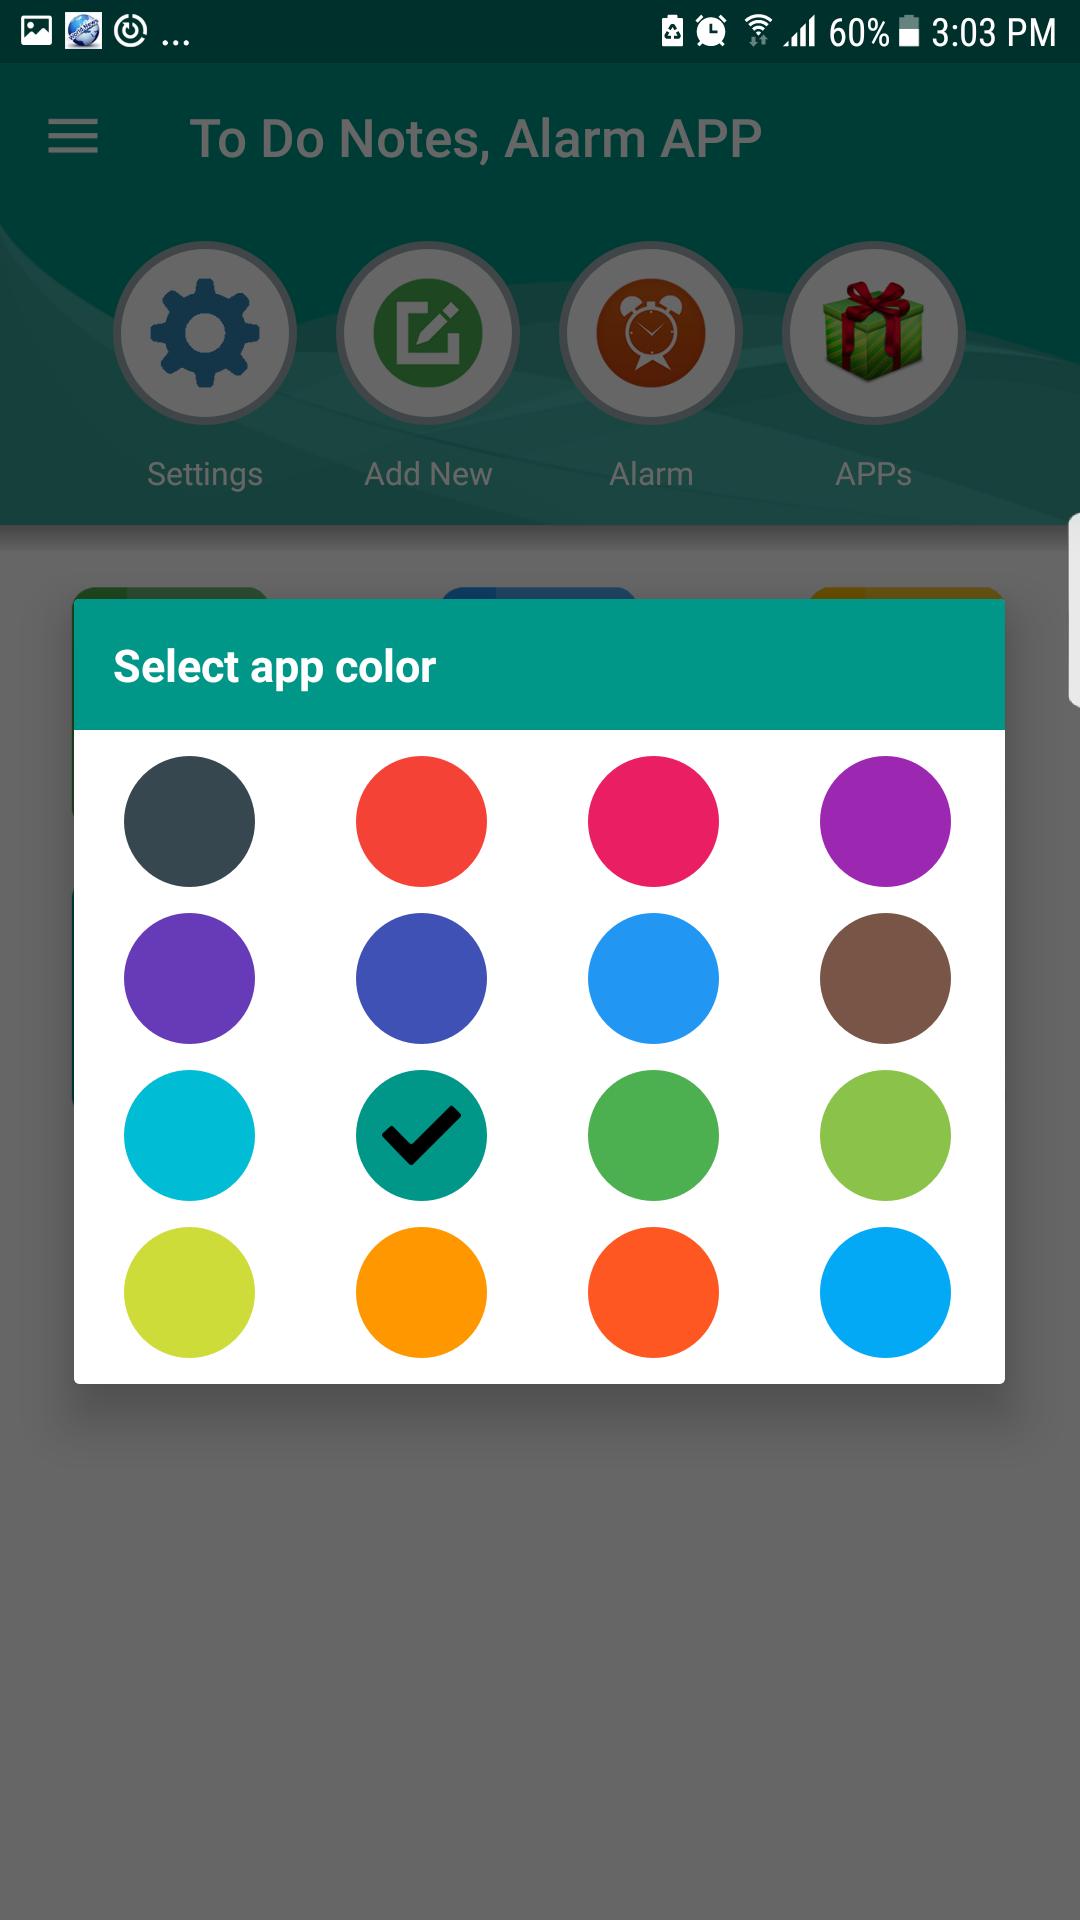Tap the Select app color dialog title
The image size is (1080, 1920).
coord(275,667)
